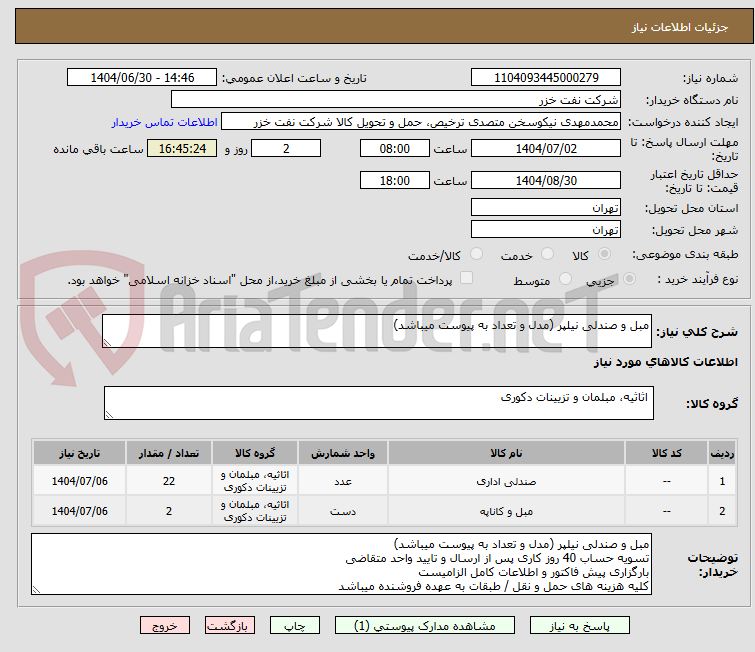
Task: Open مشاهده مدارک پیوستی (1) button
Action: point(425,626)
